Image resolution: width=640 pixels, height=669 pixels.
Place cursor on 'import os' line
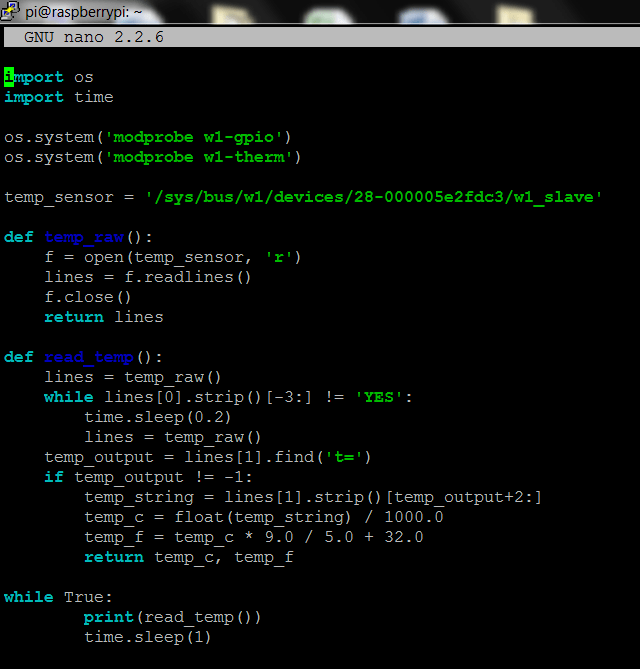[x=49, y=77]
